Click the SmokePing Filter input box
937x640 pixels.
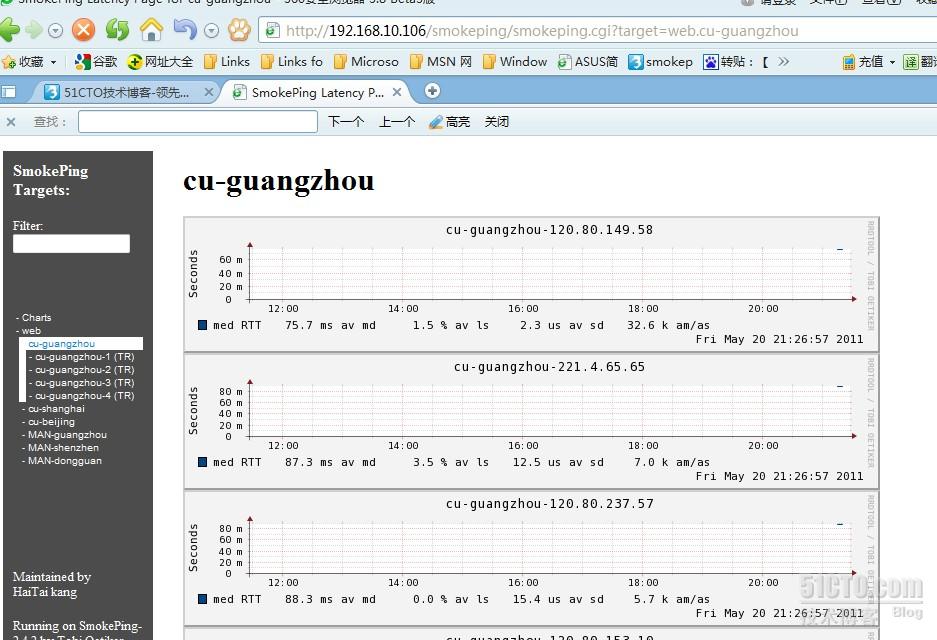coord(71,243)
